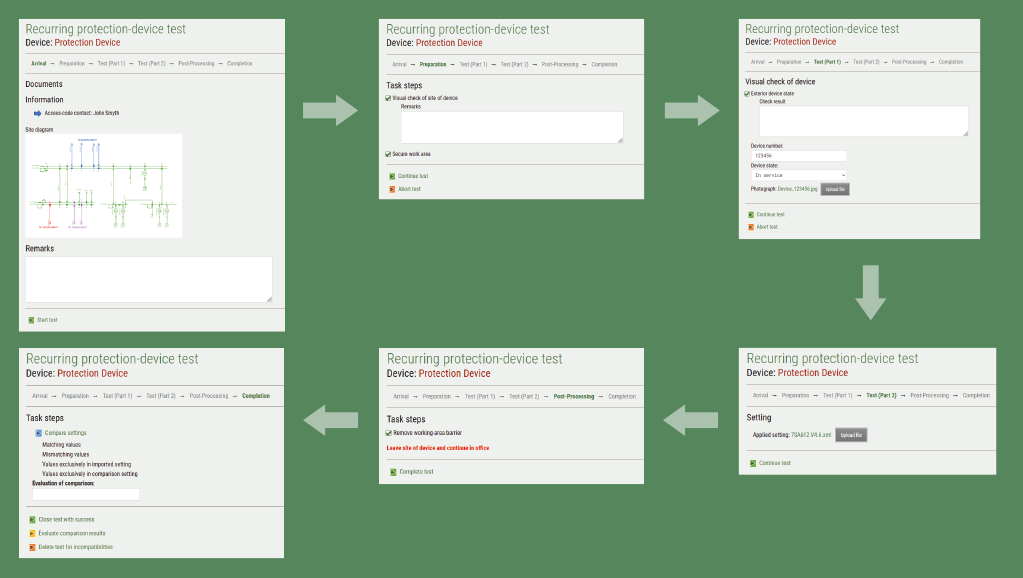Click the green Start test icon
The image size is (1023, 578).
pyautogui.click(x=31, y=320)
